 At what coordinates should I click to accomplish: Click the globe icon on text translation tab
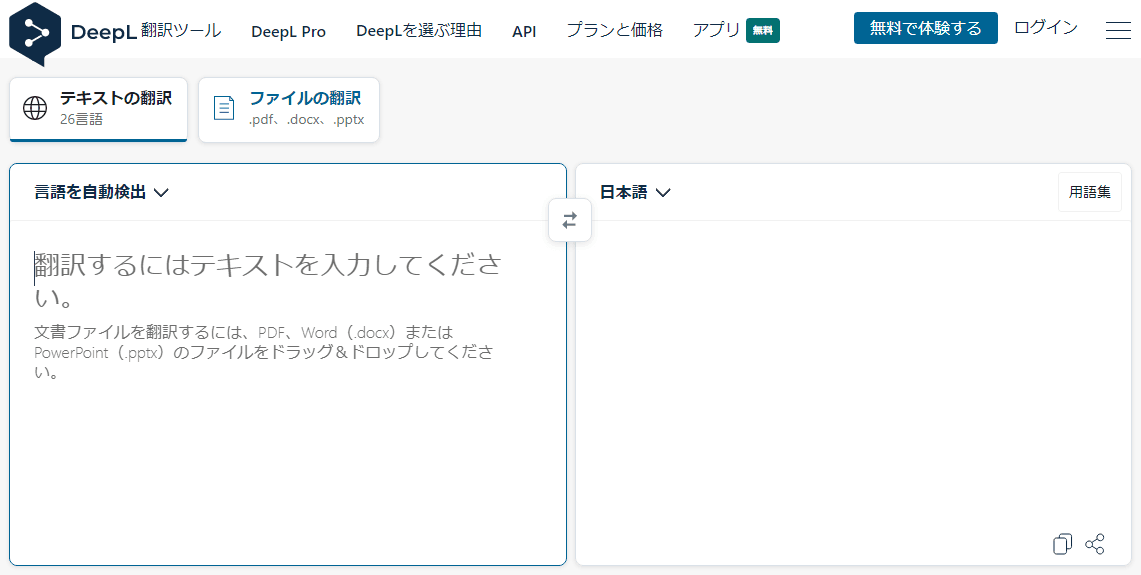35,108
